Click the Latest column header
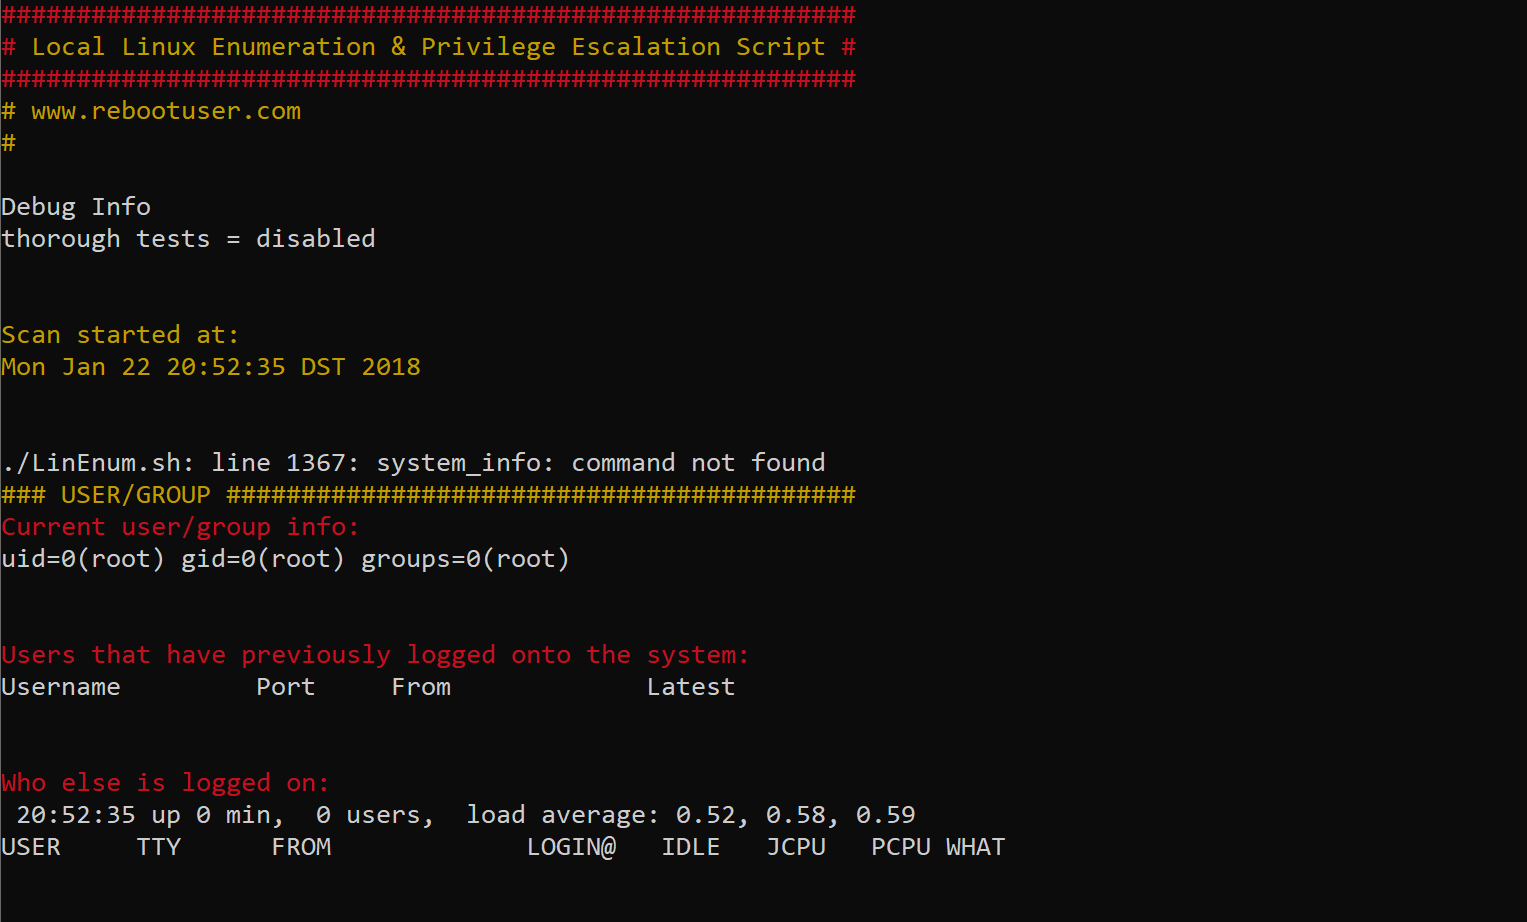 691,687
